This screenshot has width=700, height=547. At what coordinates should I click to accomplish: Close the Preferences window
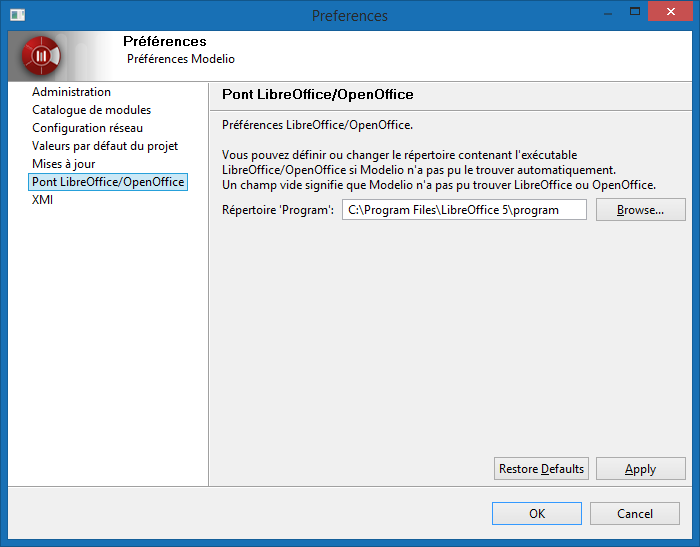pyautogui.click(x=671, y=12)
